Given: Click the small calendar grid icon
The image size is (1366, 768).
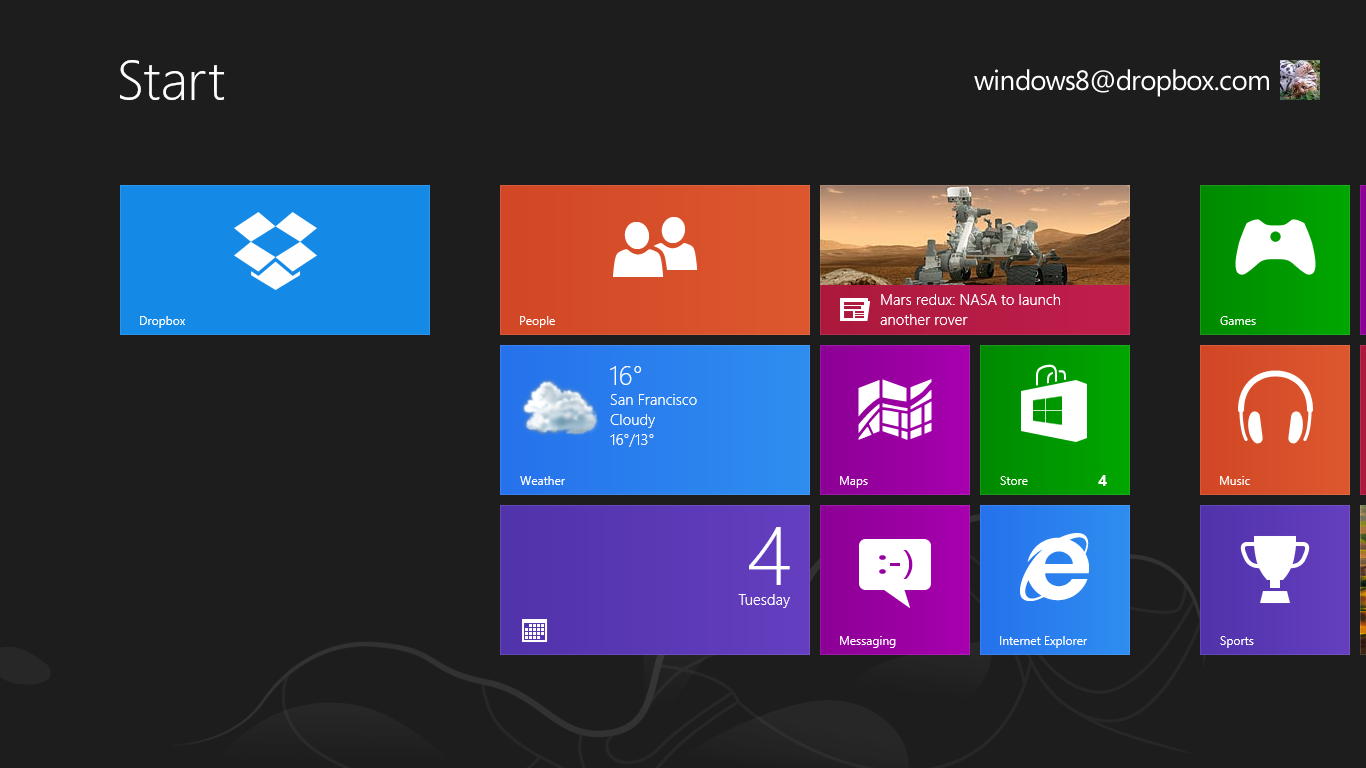Looking at the screenshot, I should coord(535,631).
